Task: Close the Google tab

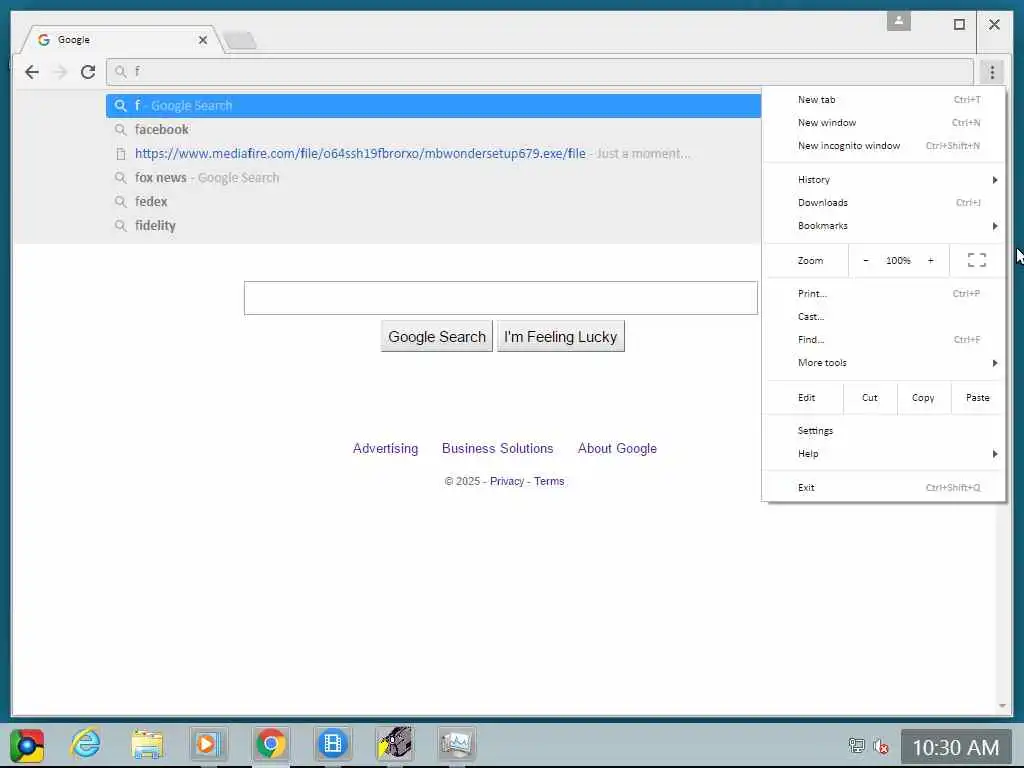Action: pos(203,40)
